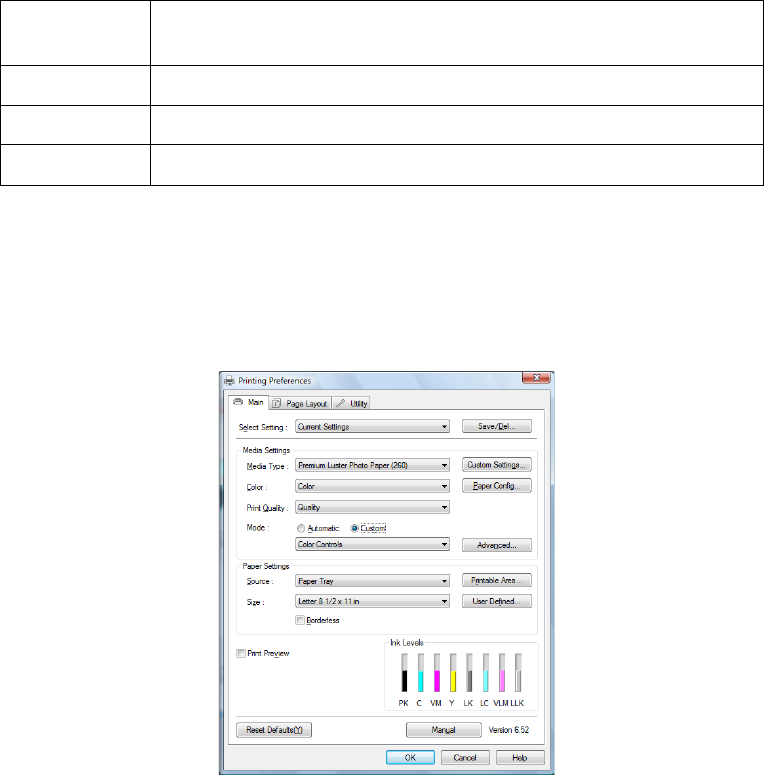Choose the Custom mode radio option
Screen dimensions: 764x775
[x=355, y=527]
